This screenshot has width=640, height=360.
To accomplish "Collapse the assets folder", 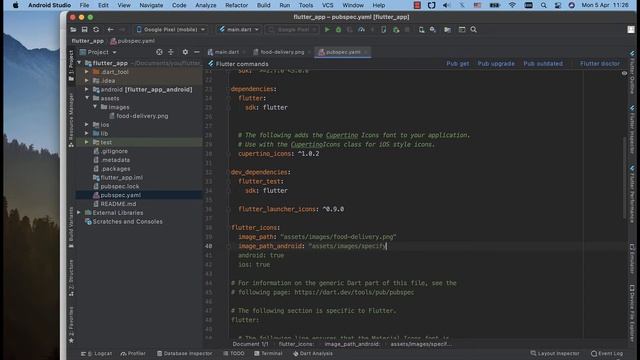I will [87, 98].
